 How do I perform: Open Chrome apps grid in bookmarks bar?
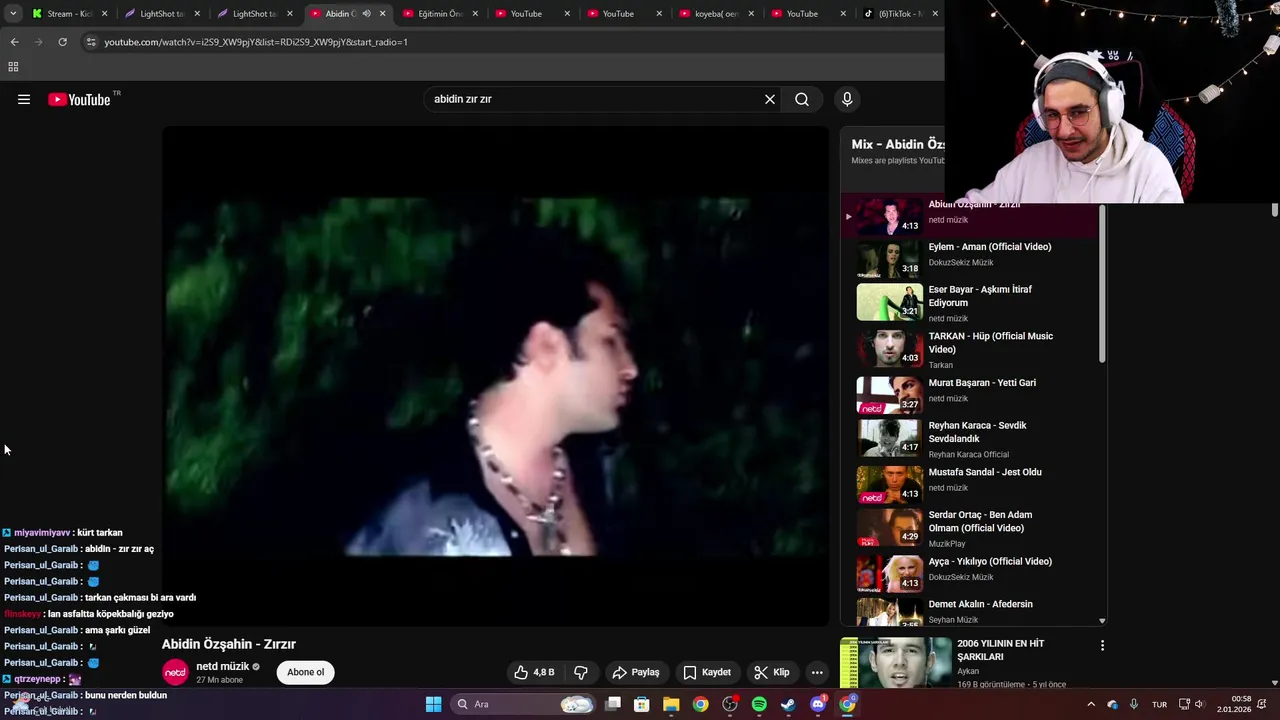click(13, 67)
